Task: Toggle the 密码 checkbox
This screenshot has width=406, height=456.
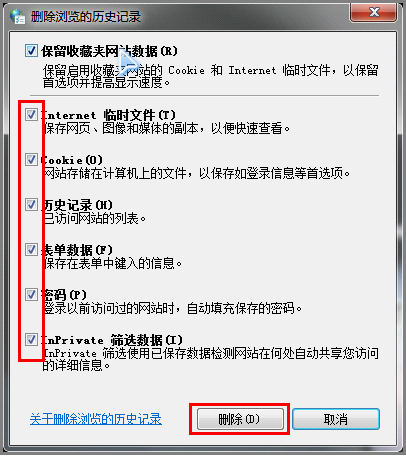Action: click(x=31, y=295)
